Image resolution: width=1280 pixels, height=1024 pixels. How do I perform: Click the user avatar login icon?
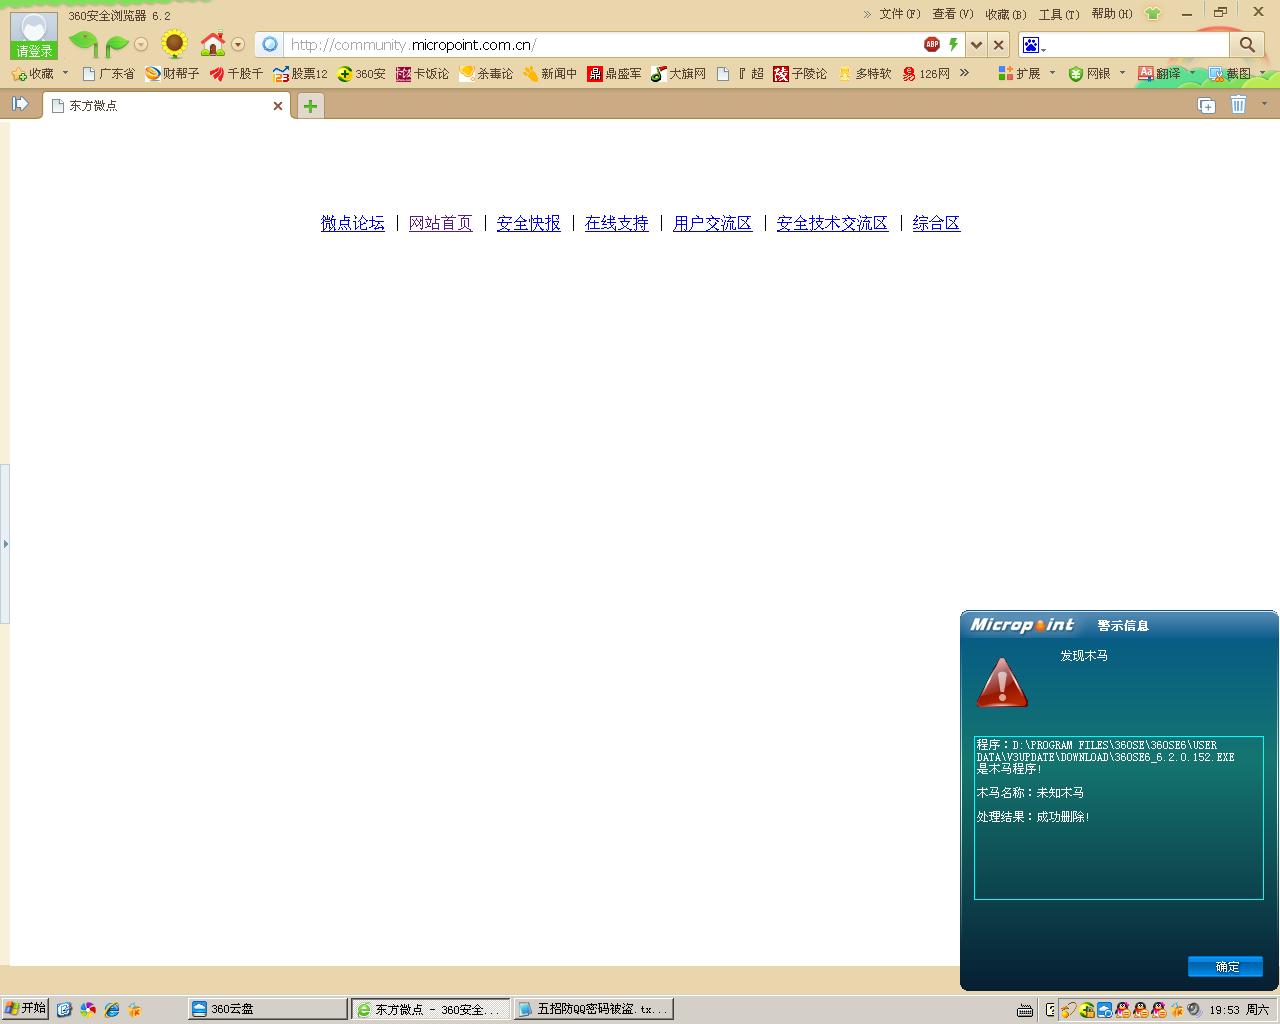pyautogui.click(x=34, y=36)
